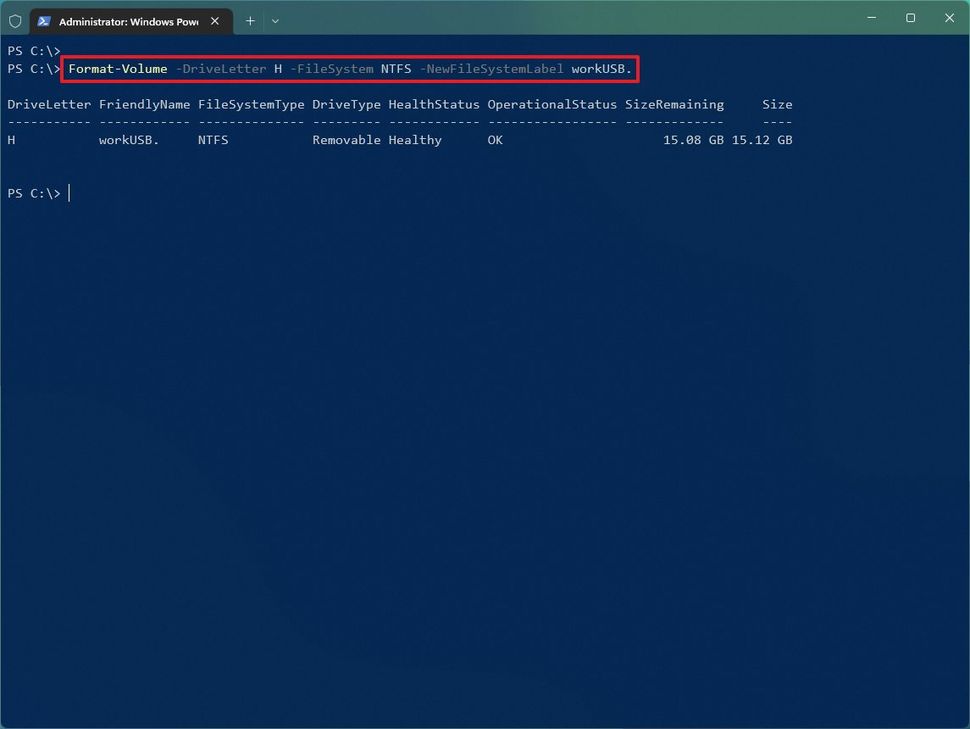Image resolution: width=970 pixels, height=729 pixels.
Task: Close the Administrator PowerShell tab
Action: [214, 20]
